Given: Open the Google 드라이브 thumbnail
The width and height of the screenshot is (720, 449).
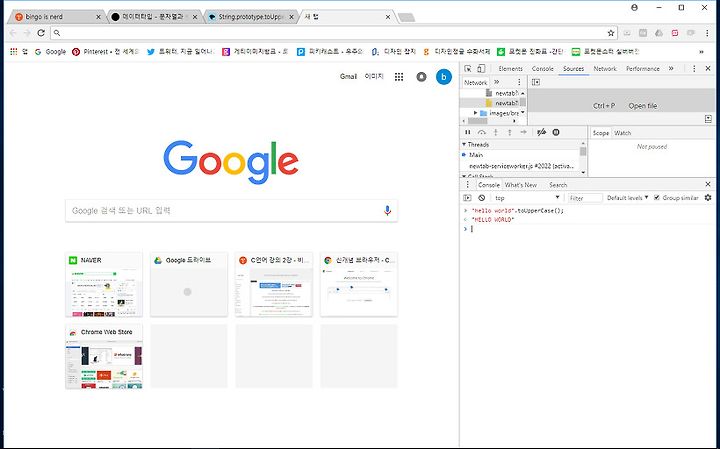Looking at the screenshot, I should (189, 284).
